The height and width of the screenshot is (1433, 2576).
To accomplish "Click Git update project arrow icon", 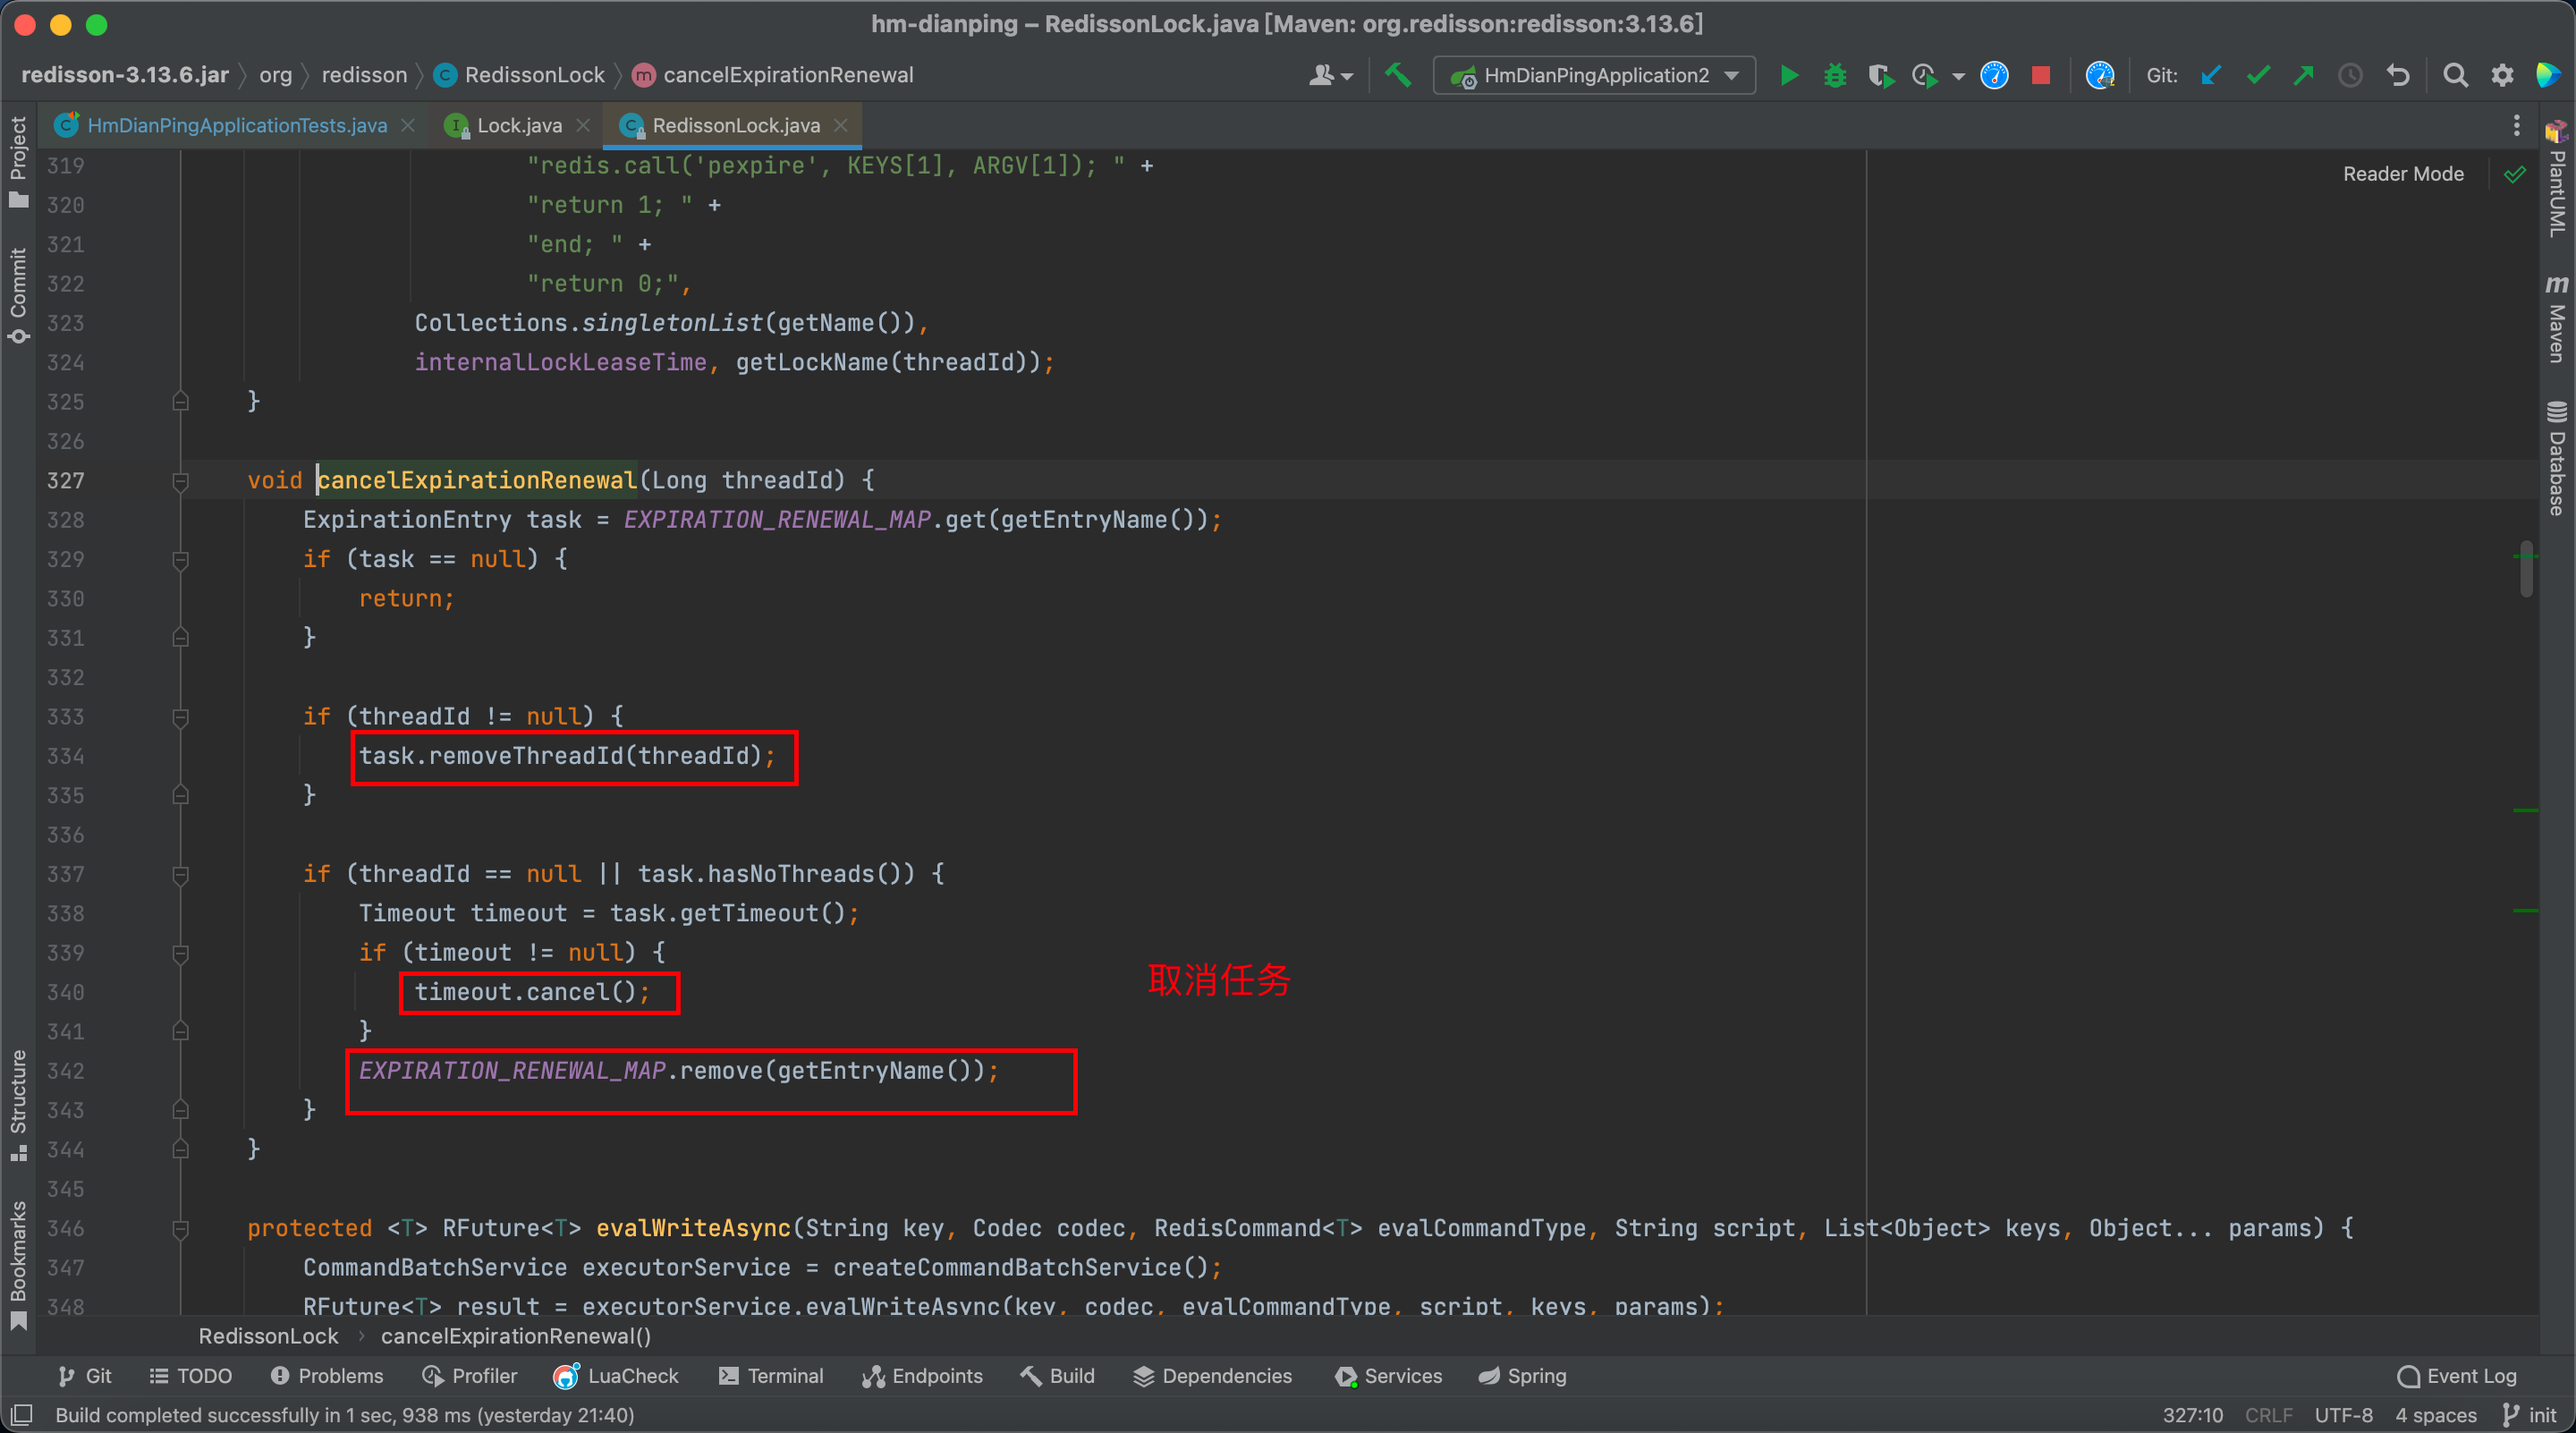I will [x=2211, y=75].
